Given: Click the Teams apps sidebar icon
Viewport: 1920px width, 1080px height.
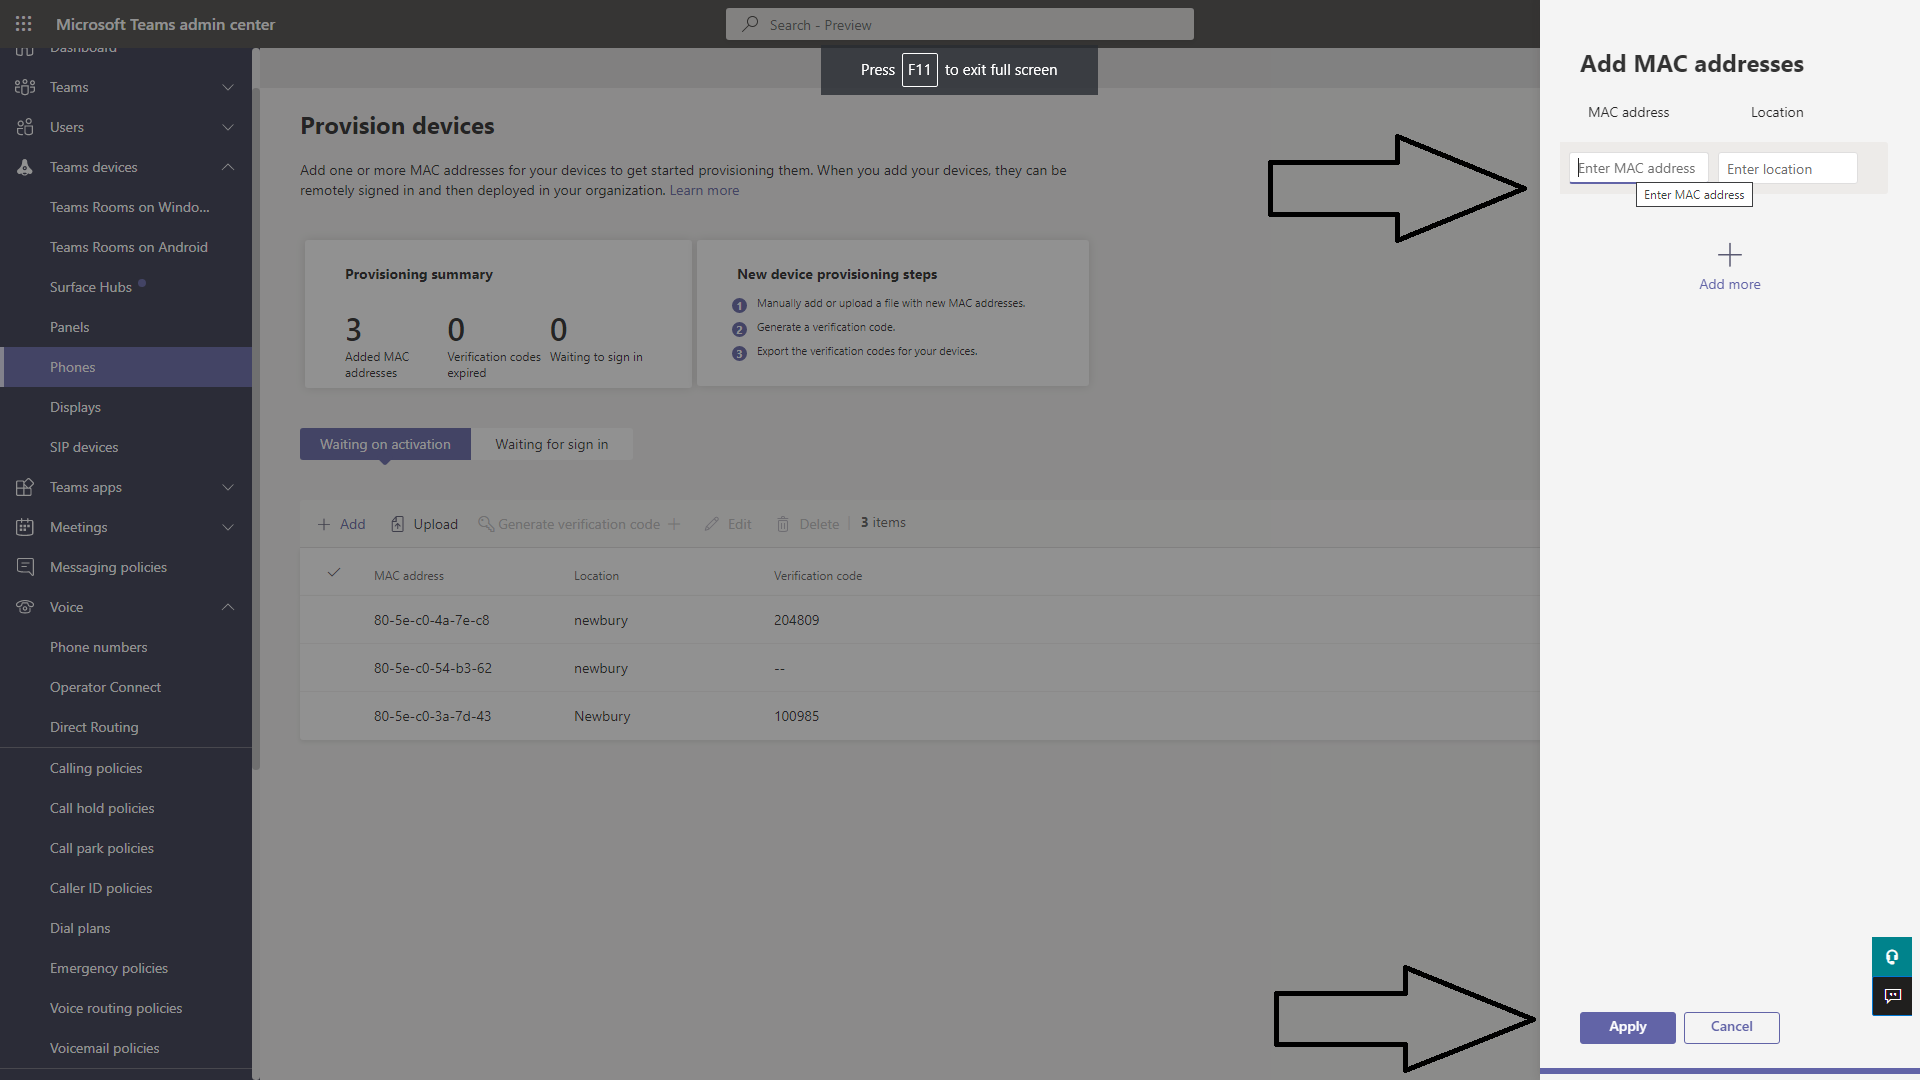Looking at the screenshot, I should coord(25,488).
